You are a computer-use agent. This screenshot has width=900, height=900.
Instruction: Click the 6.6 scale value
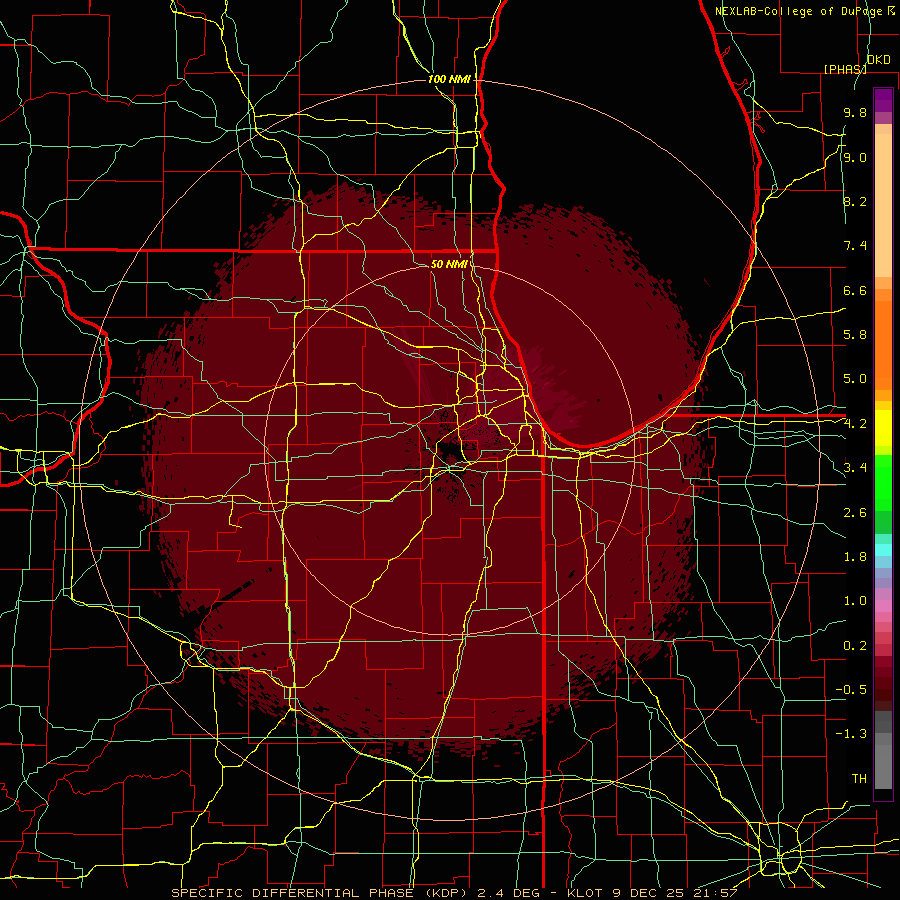pos(855,290)
